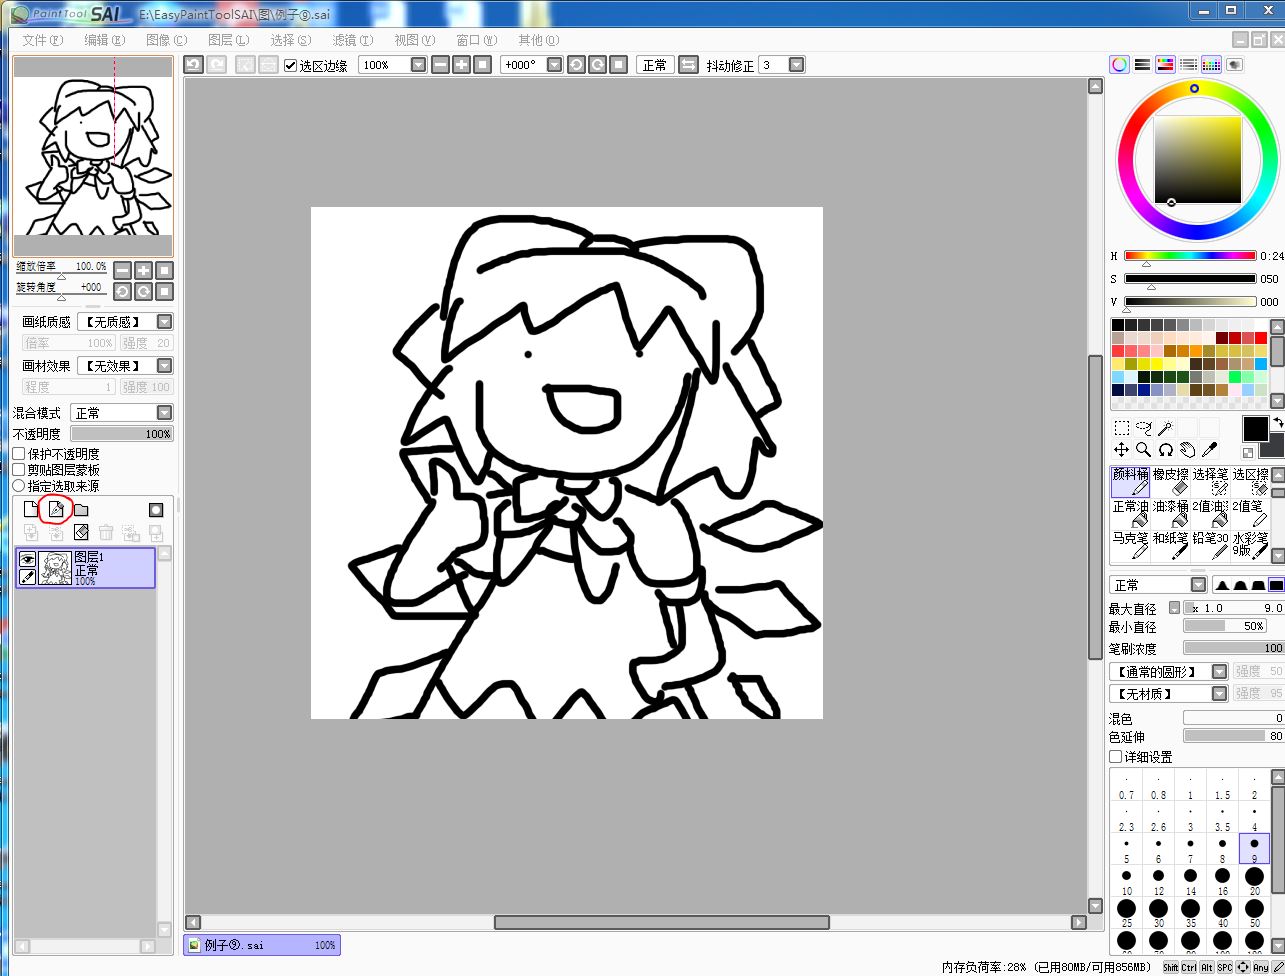Click the 正常 button in the top toolbar
The image size is (1285, 976).
(x=655, y=65)
